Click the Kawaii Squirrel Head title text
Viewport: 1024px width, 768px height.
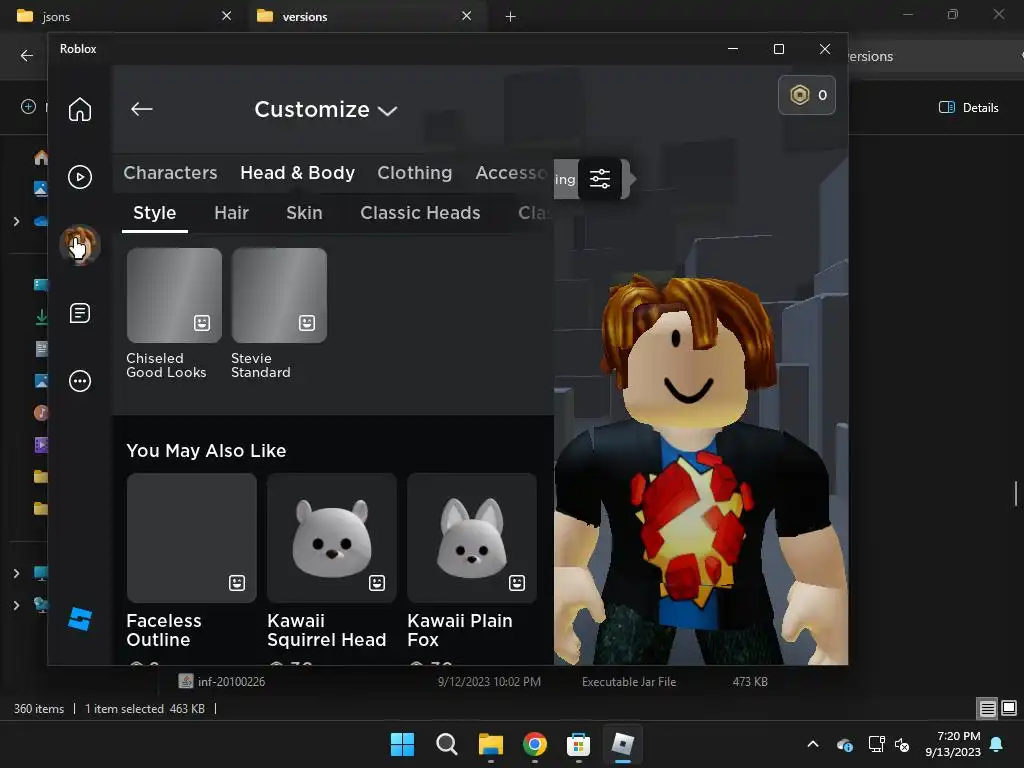point(327,630)
